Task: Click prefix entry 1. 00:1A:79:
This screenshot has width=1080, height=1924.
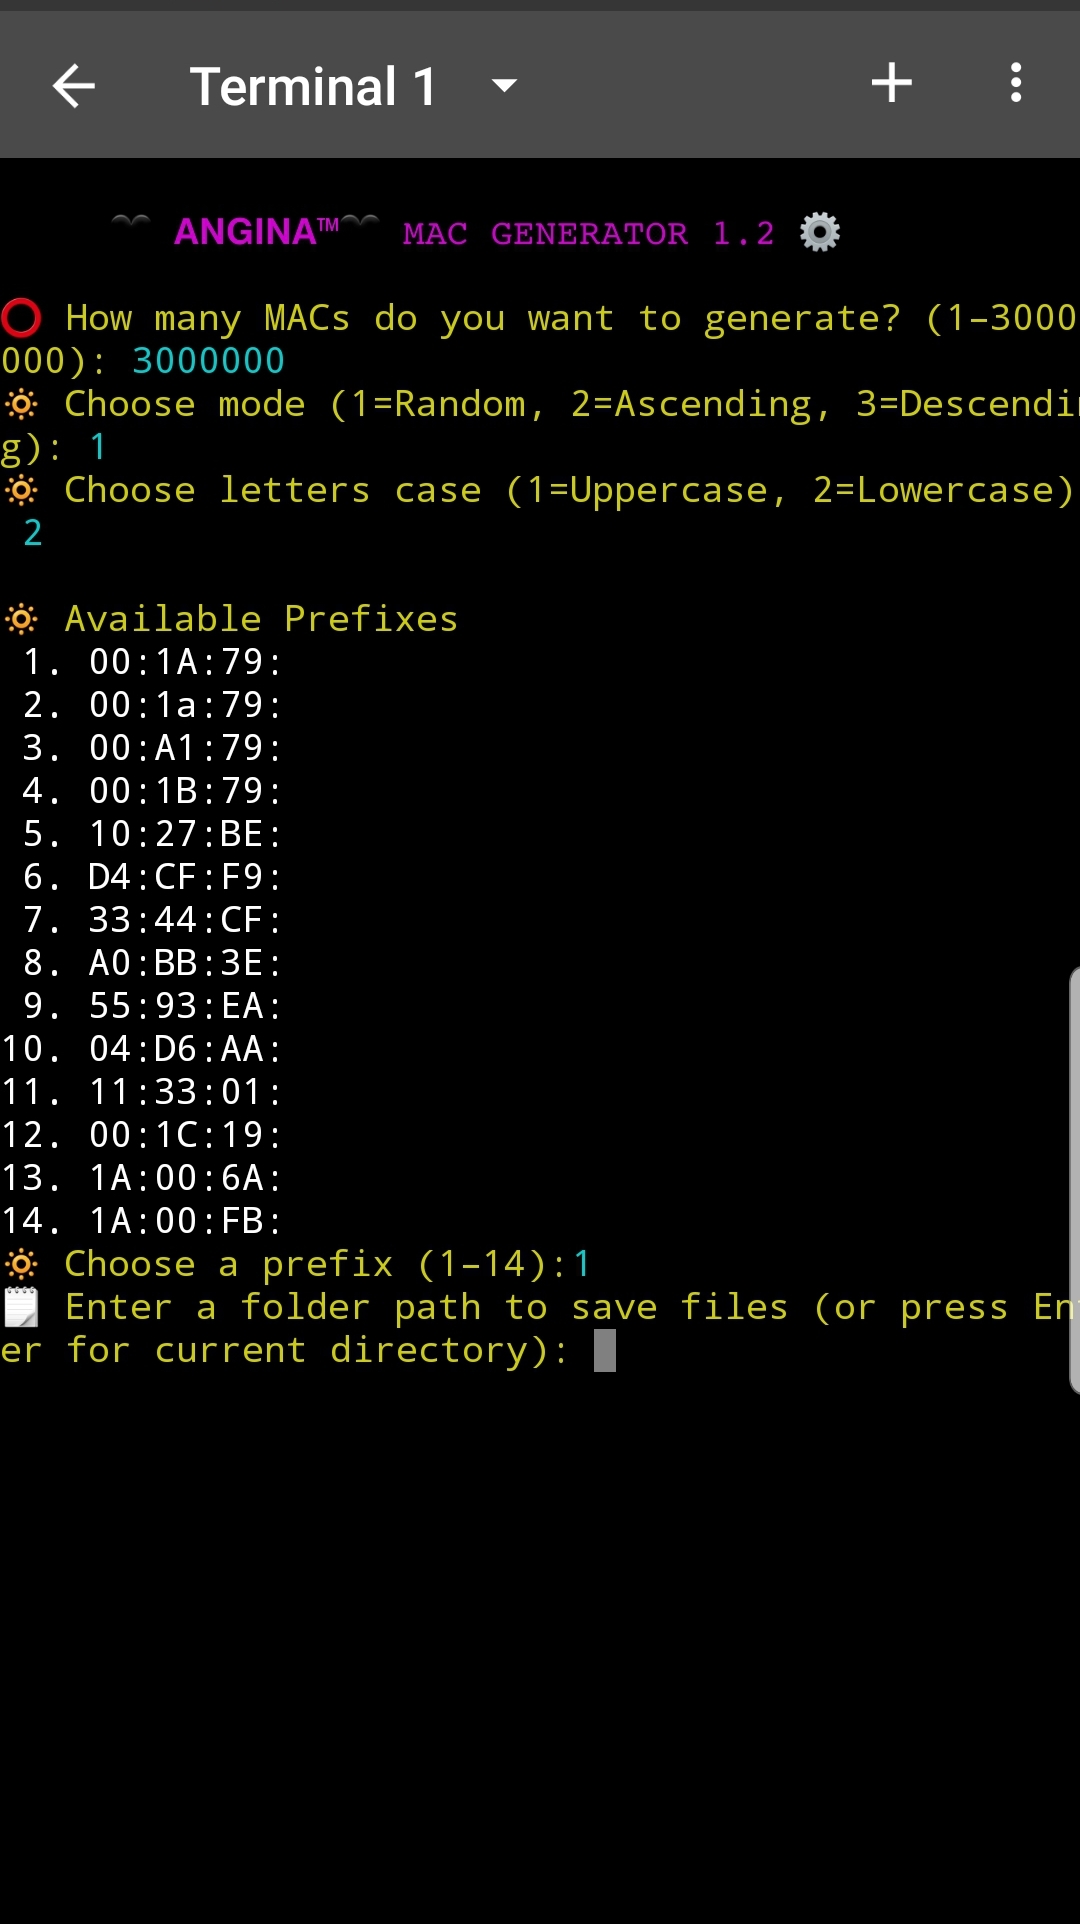Action: tap(153, 662)
